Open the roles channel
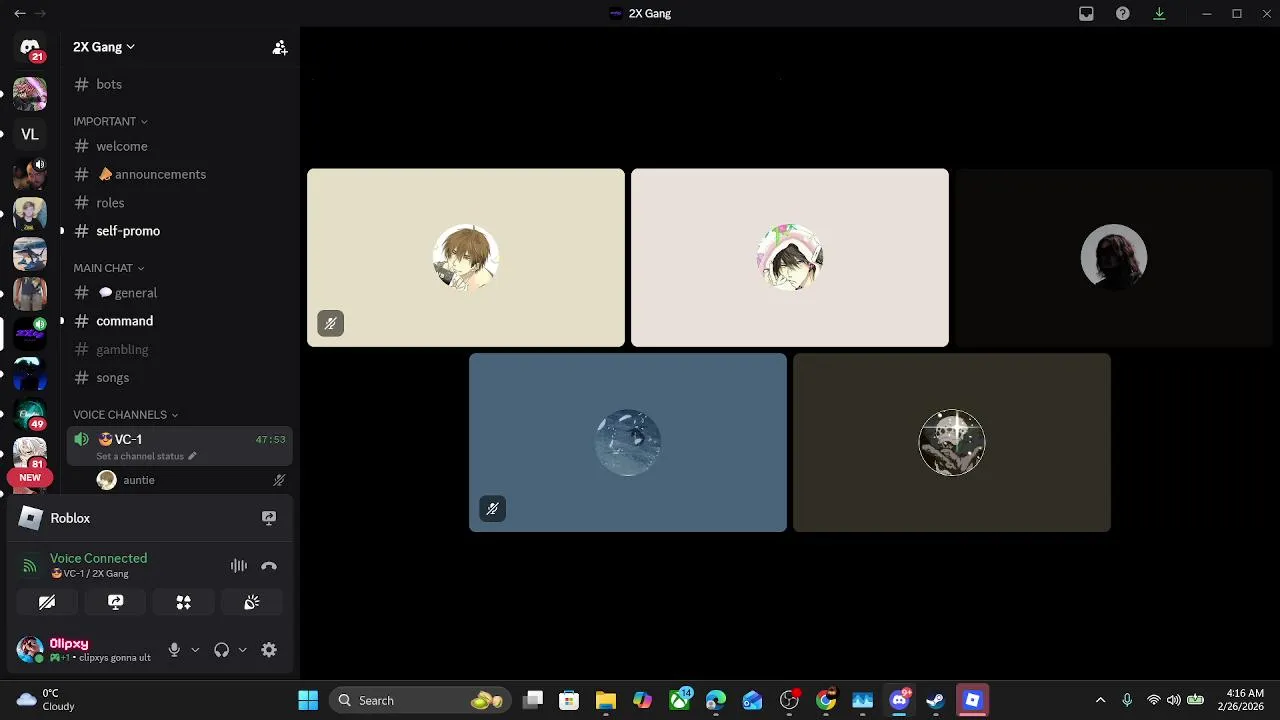The height and width of the screenshot is (720, 1280). click(180, 202)
